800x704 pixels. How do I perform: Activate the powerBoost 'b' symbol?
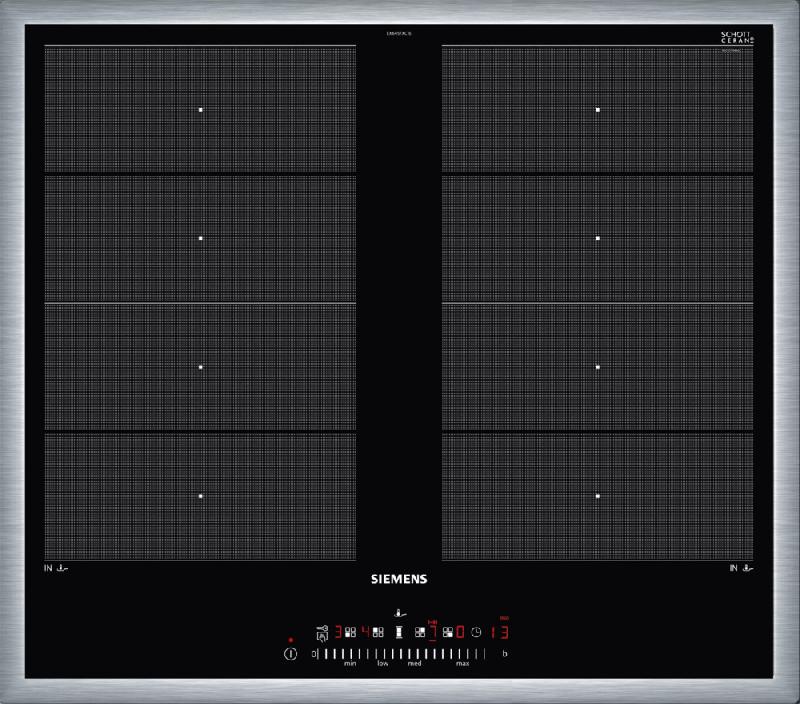505,653
